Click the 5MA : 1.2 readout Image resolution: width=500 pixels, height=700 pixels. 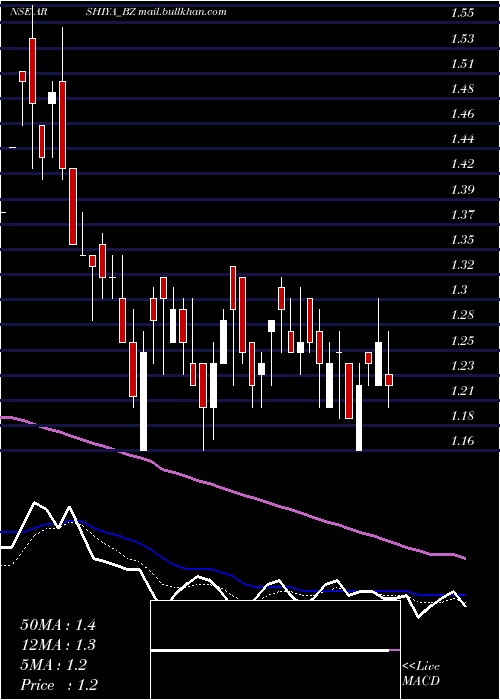(x=54, y=665)
